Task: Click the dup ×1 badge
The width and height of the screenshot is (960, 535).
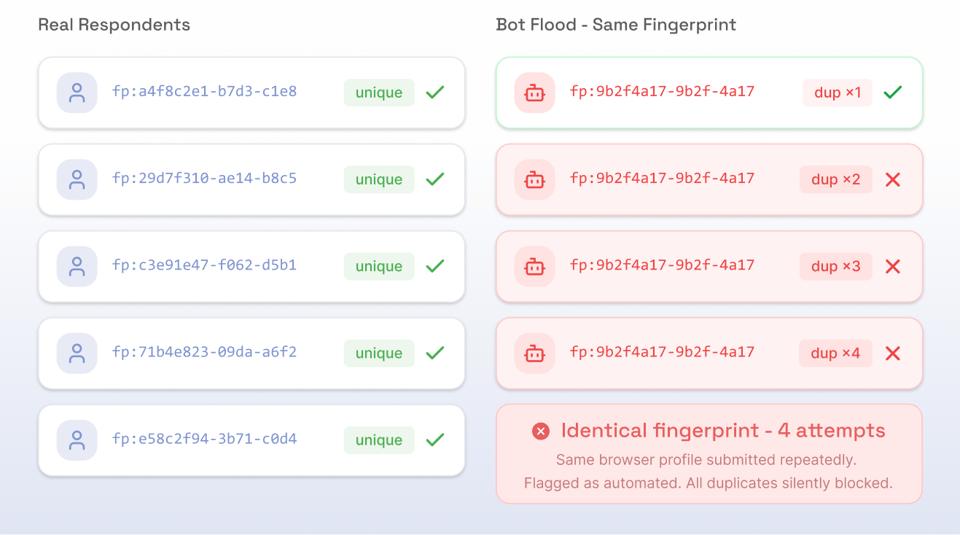Action: pos(837,92)
